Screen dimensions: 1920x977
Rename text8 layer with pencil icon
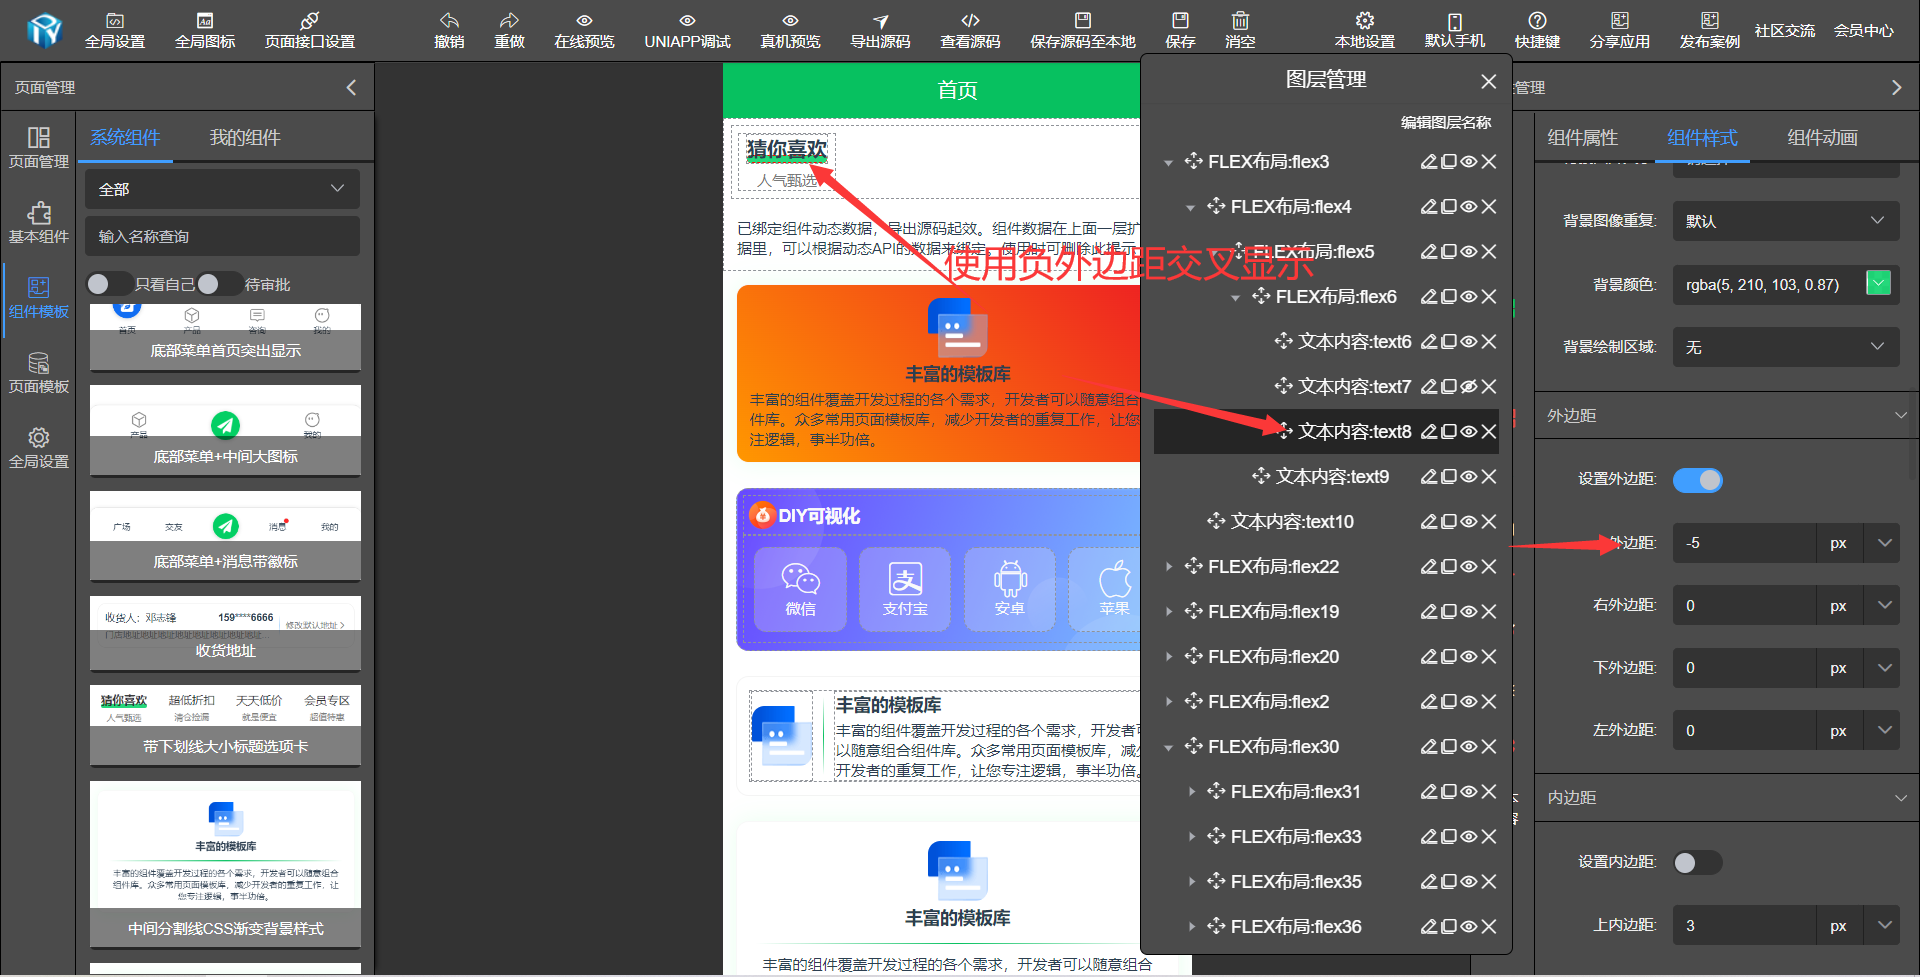click(1429, 431)
